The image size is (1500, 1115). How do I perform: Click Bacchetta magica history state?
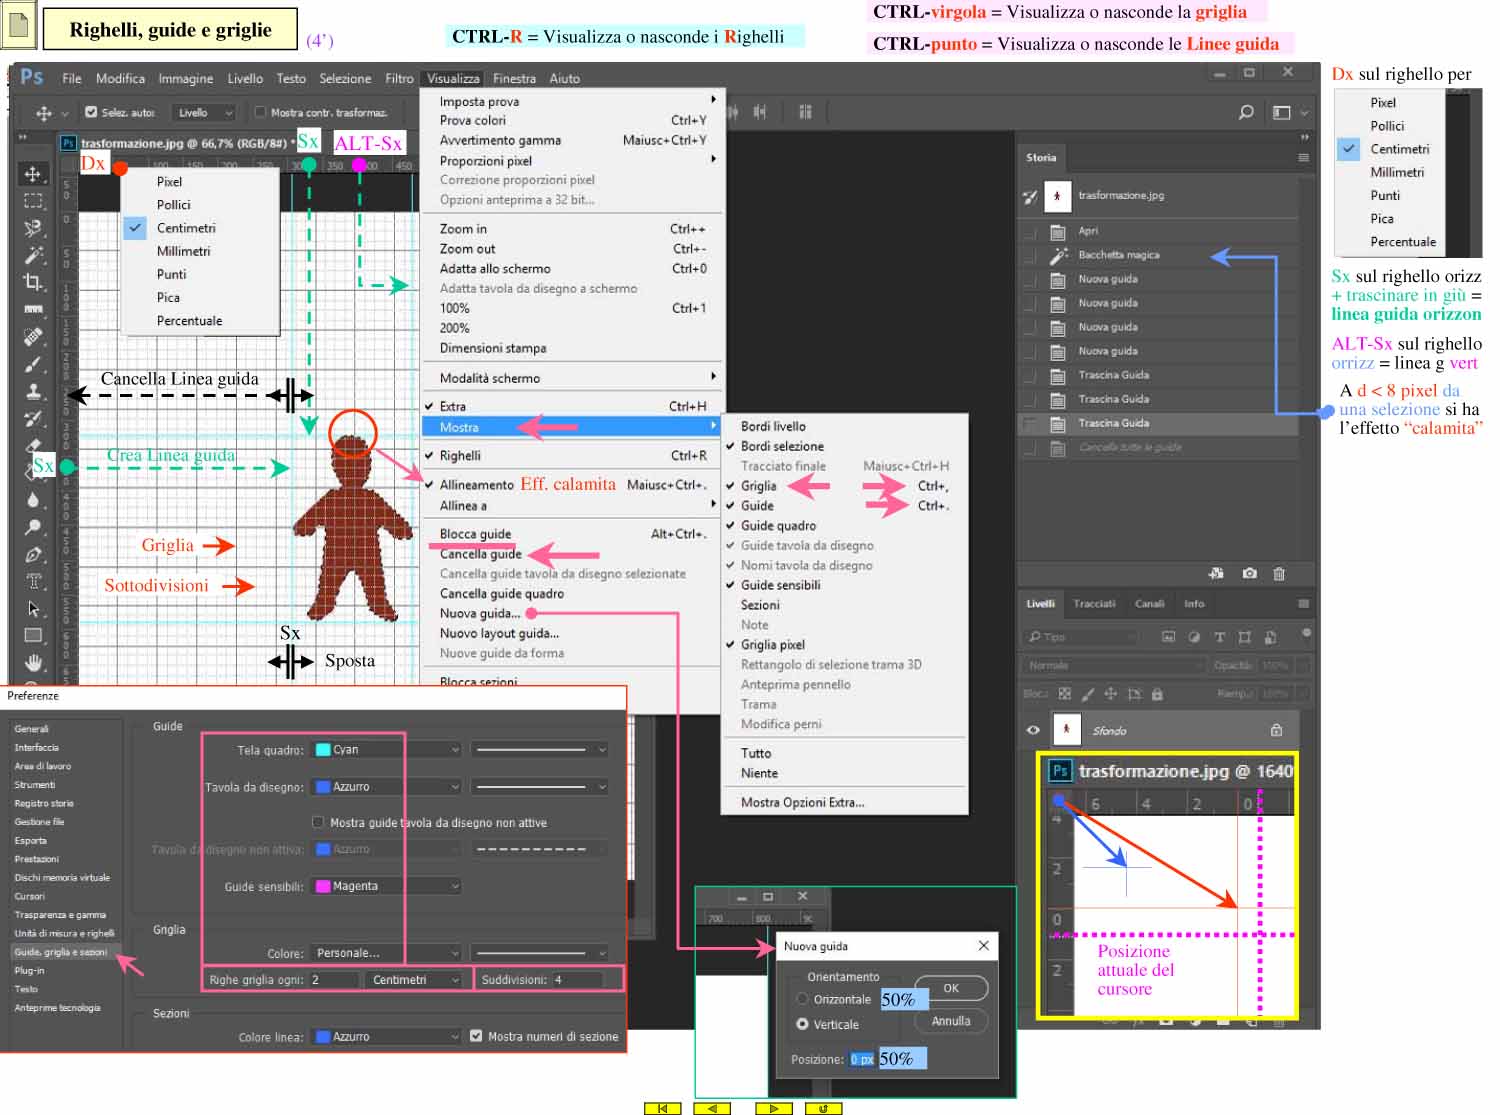pyautogui.click(x=1160, y=255)
